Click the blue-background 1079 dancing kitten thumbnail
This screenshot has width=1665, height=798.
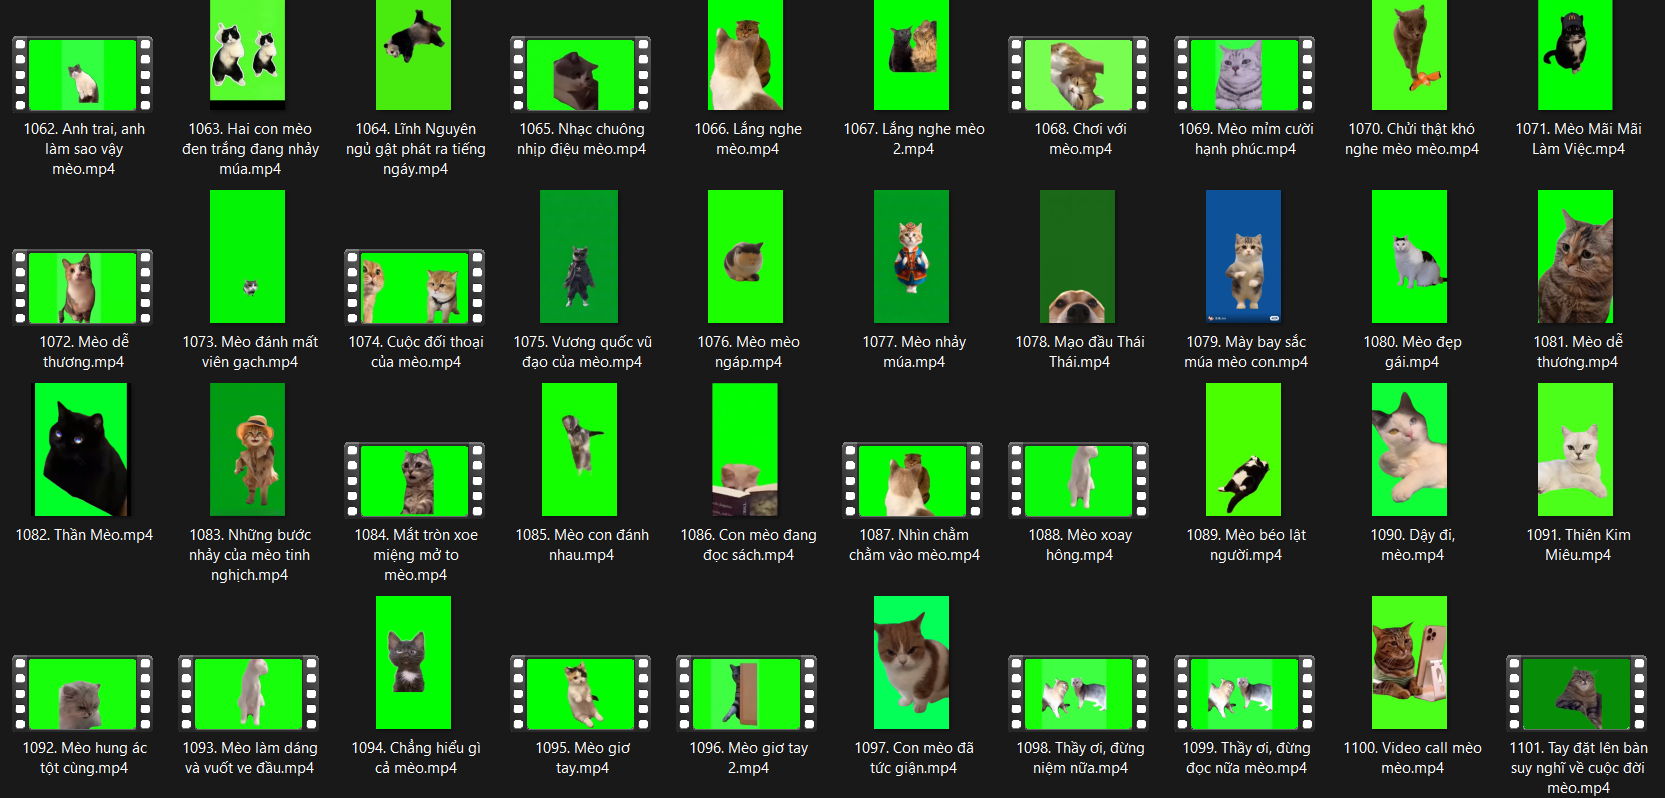point(1243,256)
